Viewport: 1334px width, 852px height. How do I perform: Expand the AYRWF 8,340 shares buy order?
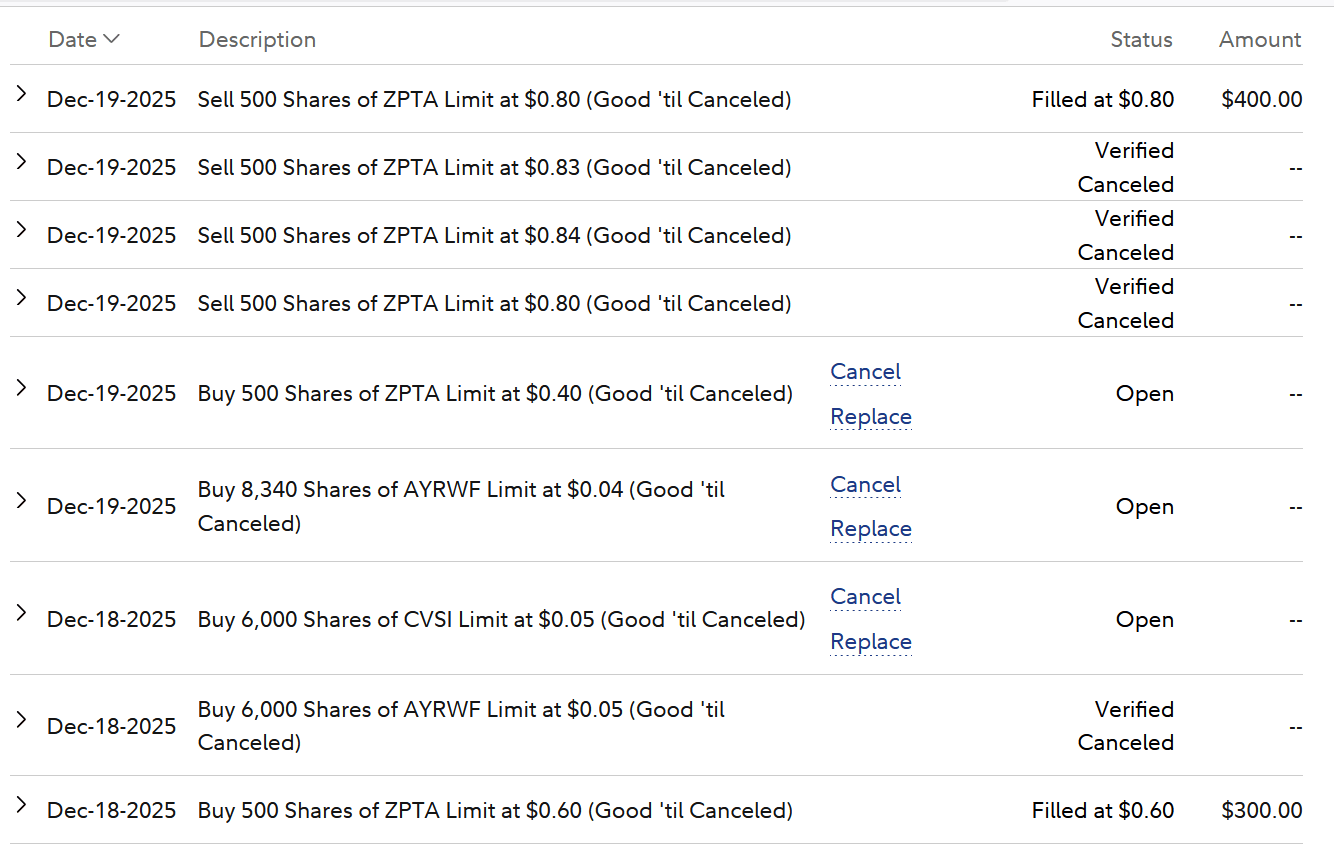21,501
